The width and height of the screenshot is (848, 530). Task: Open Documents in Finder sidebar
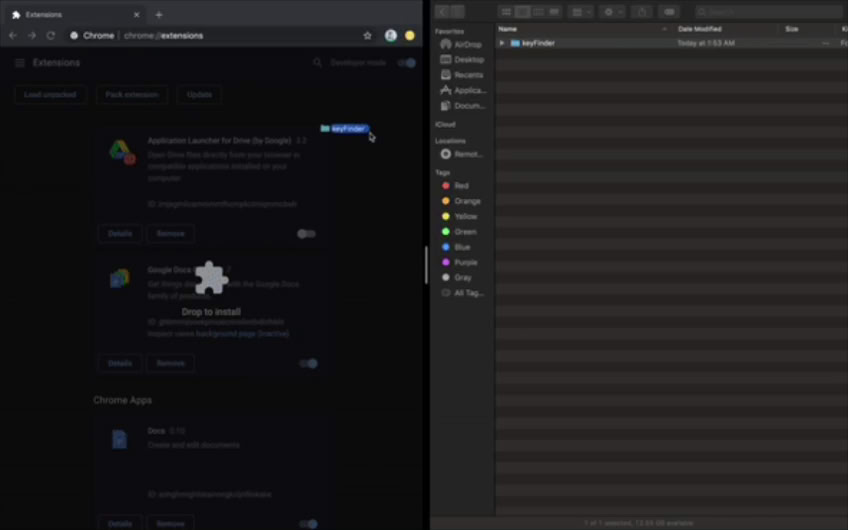[x=462, y=105]
